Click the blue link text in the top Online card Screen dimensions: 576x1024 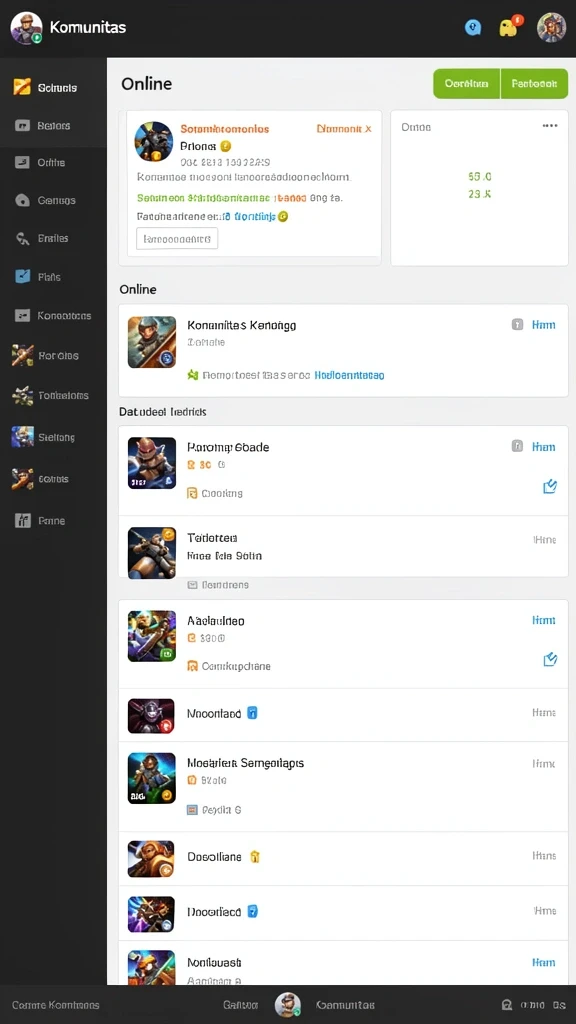255,216
